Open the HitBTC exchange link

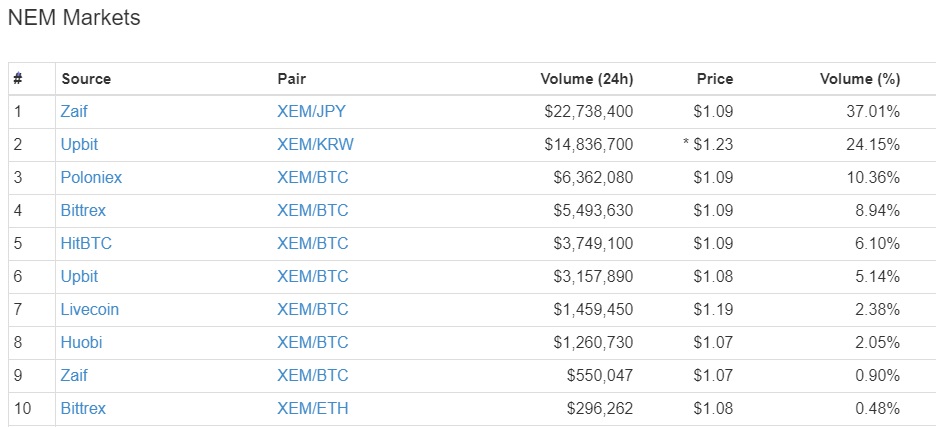(x=86, y=244)
